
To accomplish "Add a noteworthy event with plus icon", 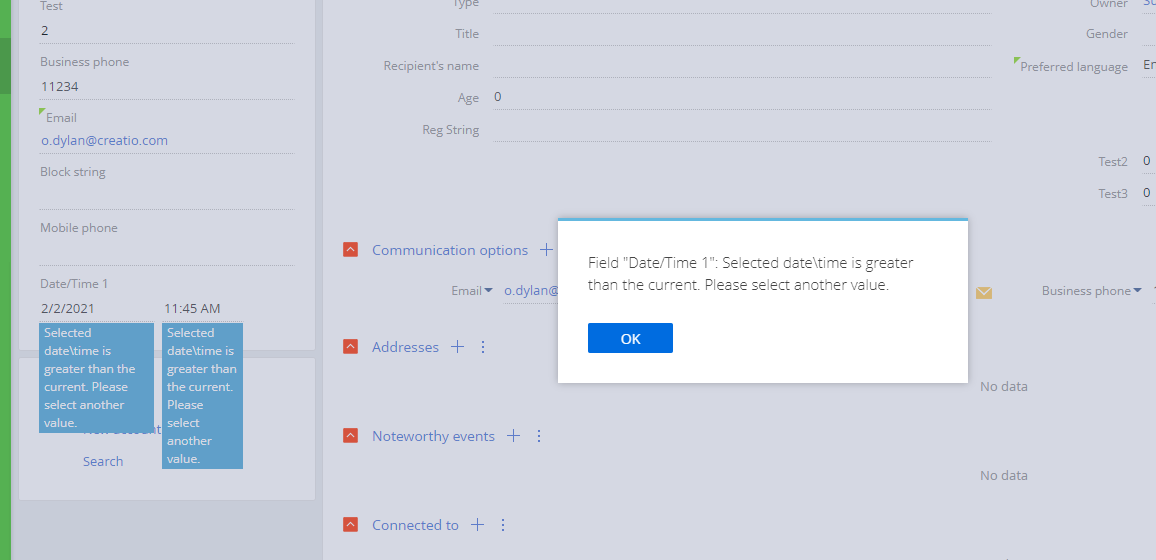I will [513, 435].
